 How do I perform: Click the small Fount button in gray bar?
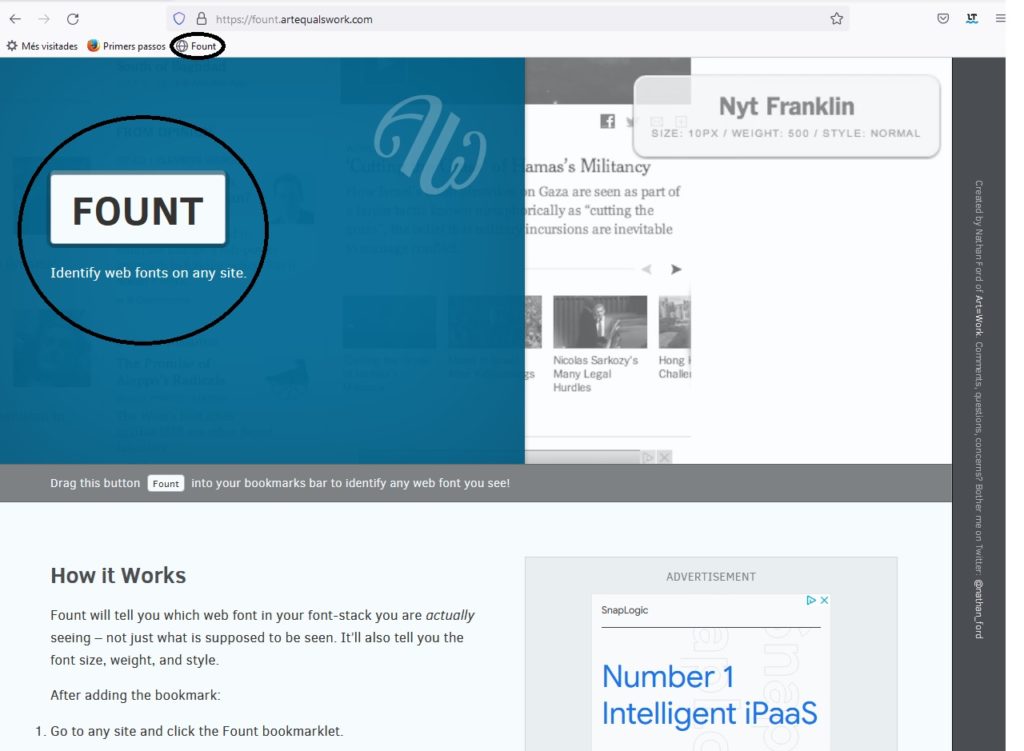(x=166, y=483)
